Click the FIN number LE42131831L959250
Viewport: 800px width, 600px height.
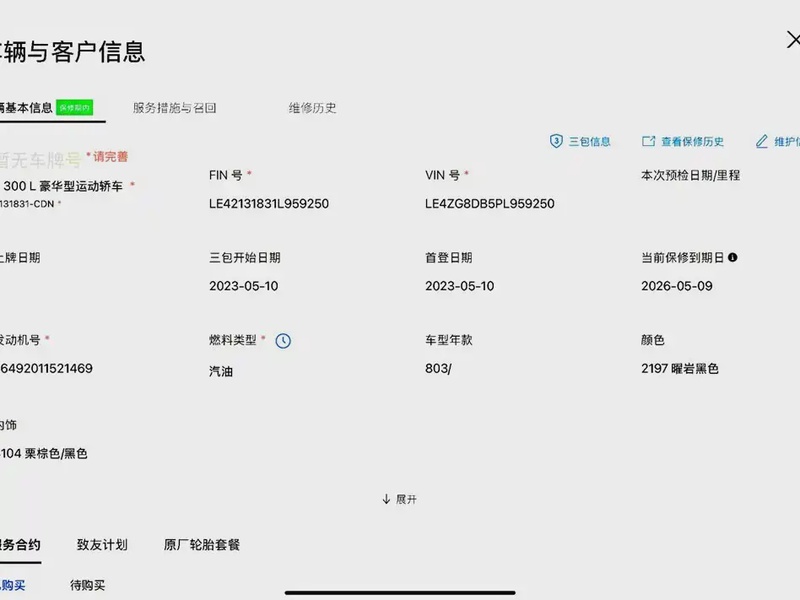tap(268, 204)
